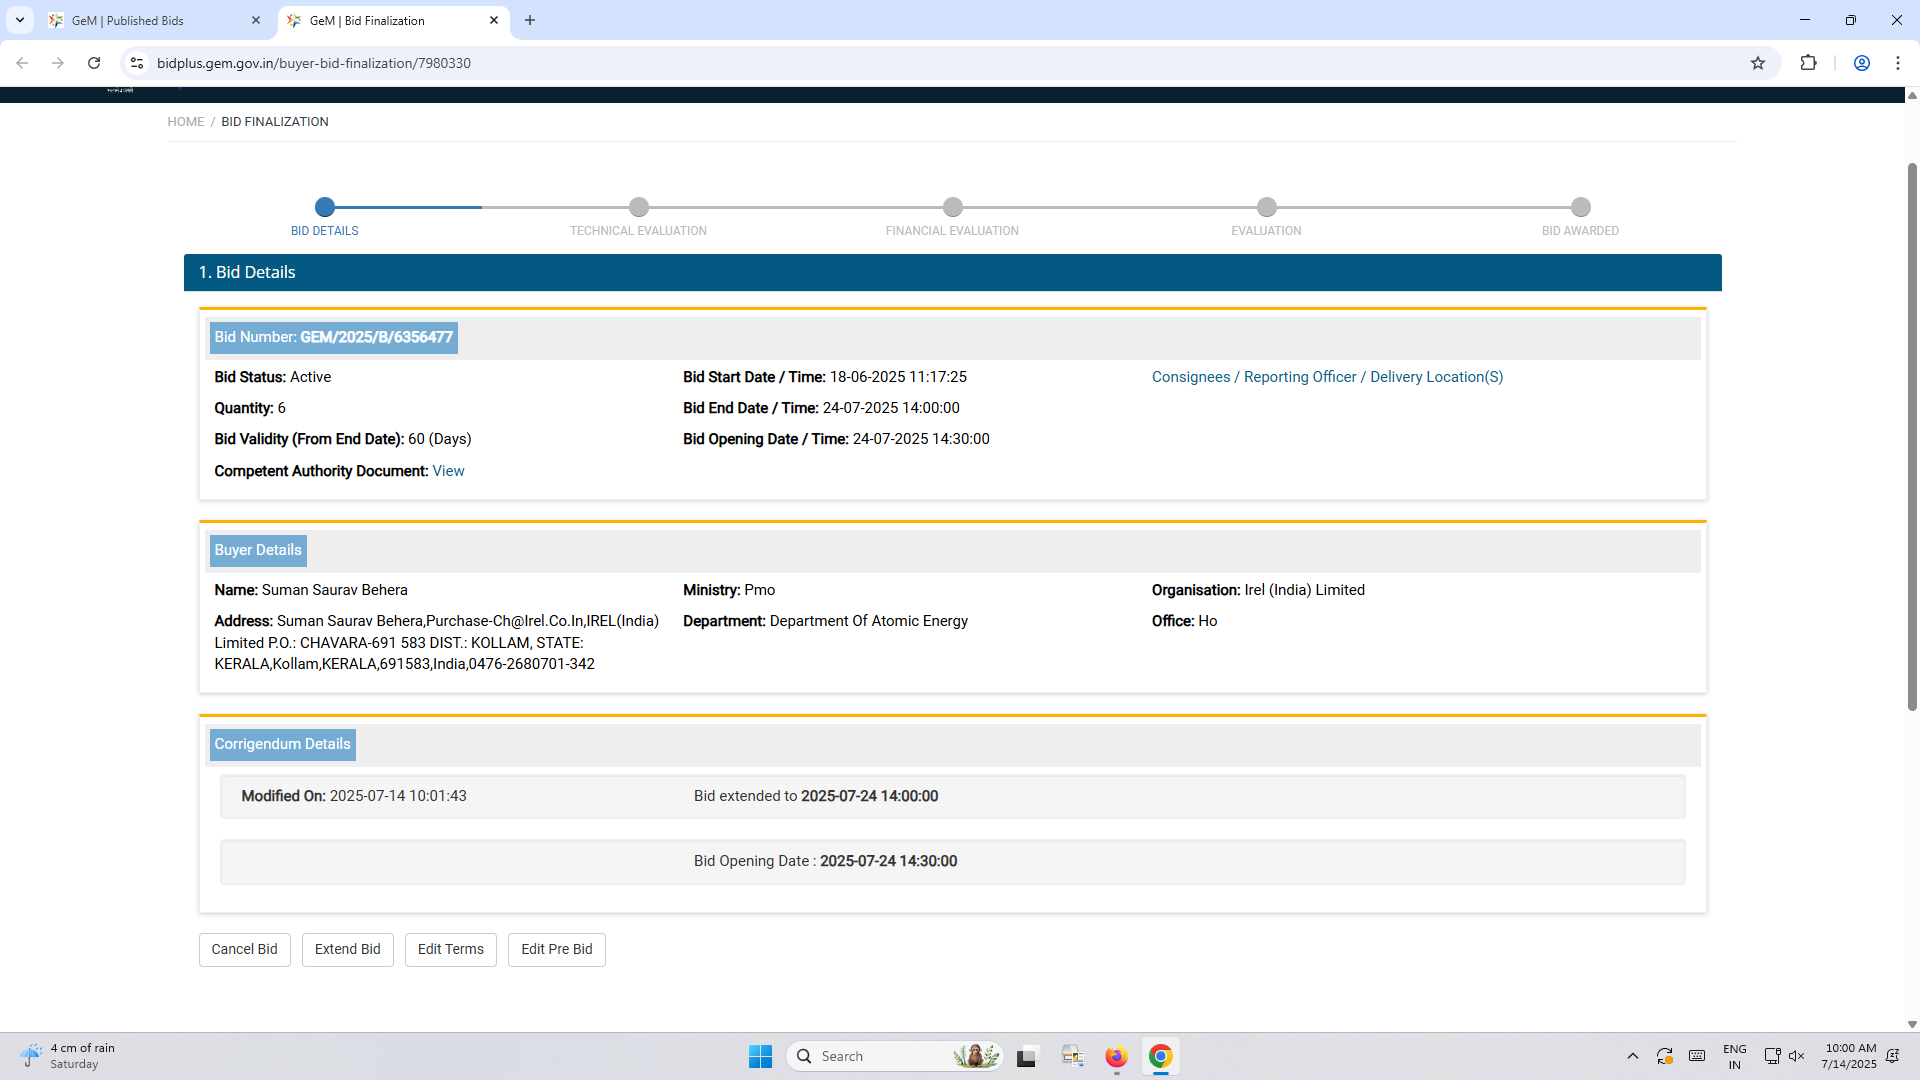The image size is (1920, 1080).
Task: Close the GeM Published Bids tab
Action: (256, 20)
